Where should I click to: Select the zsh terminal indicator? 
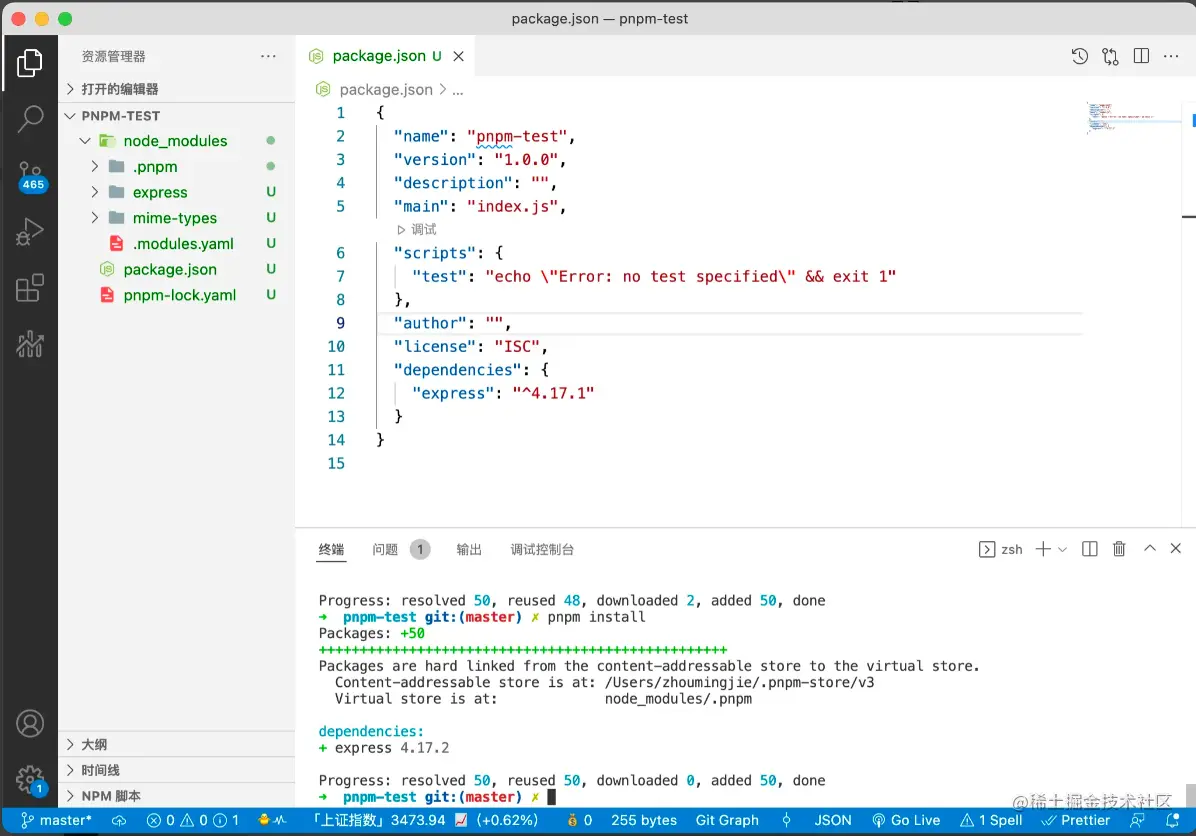pos(1000,549)
